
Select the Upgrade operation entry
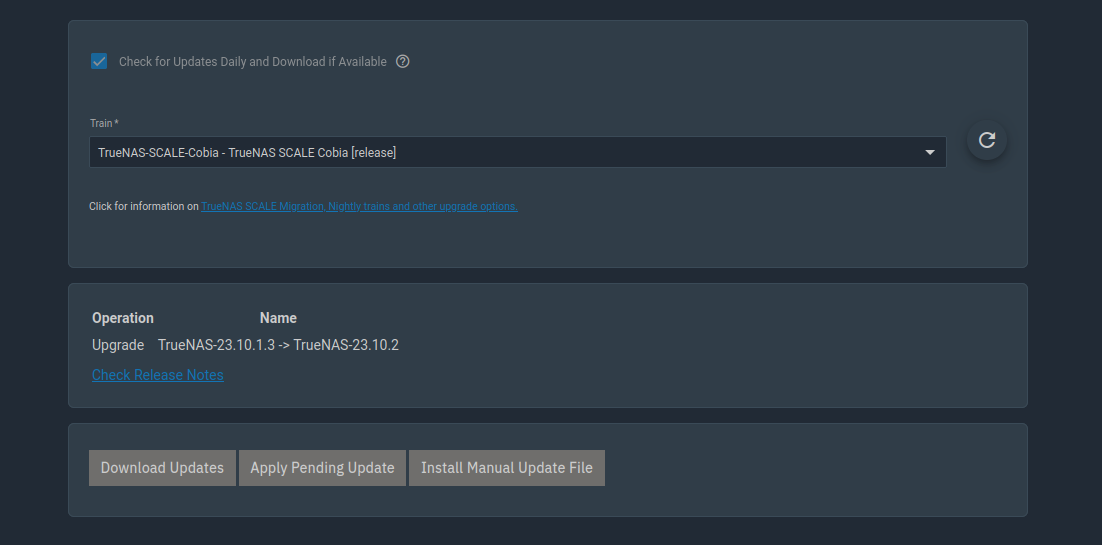point(118,345)
